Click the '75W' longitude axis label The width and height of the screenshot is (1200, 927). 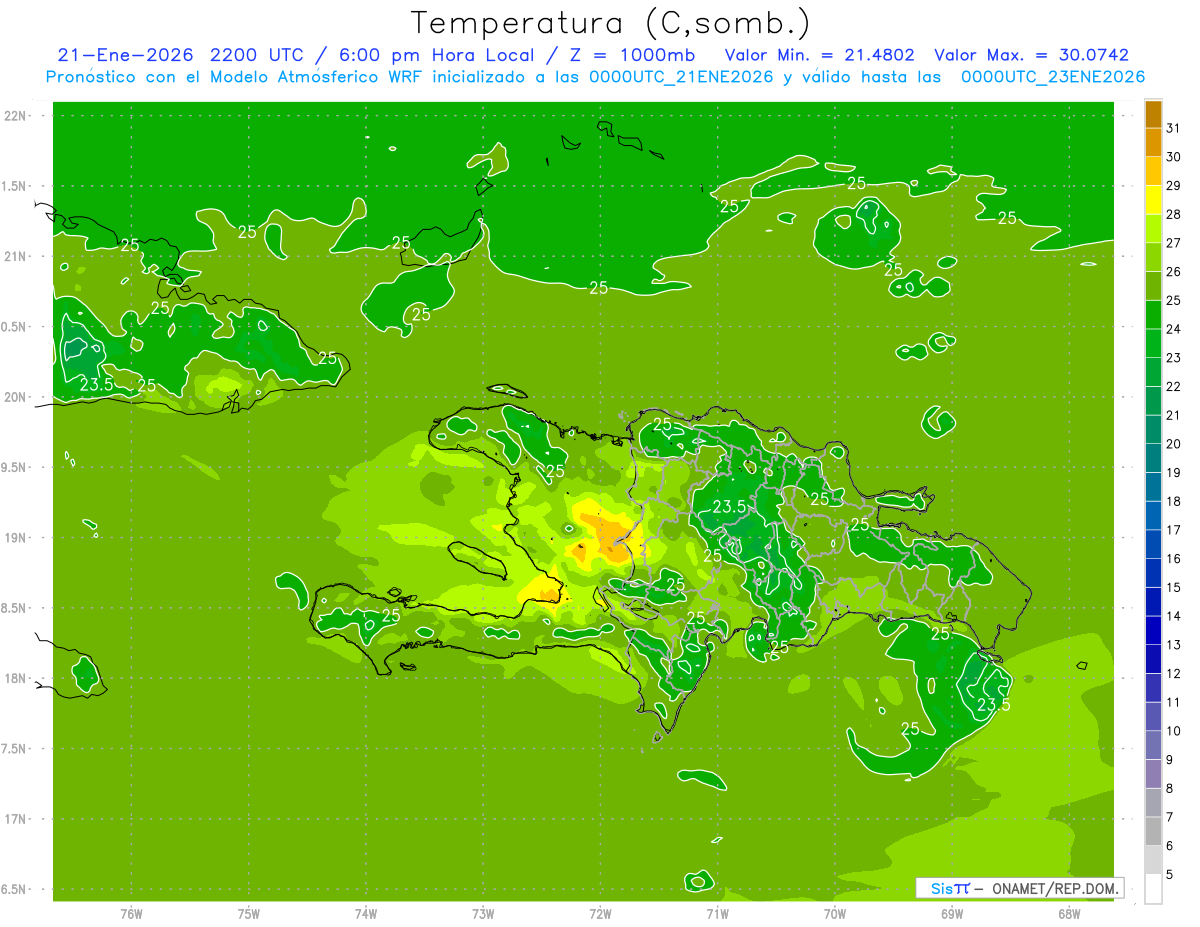(249, 914)
